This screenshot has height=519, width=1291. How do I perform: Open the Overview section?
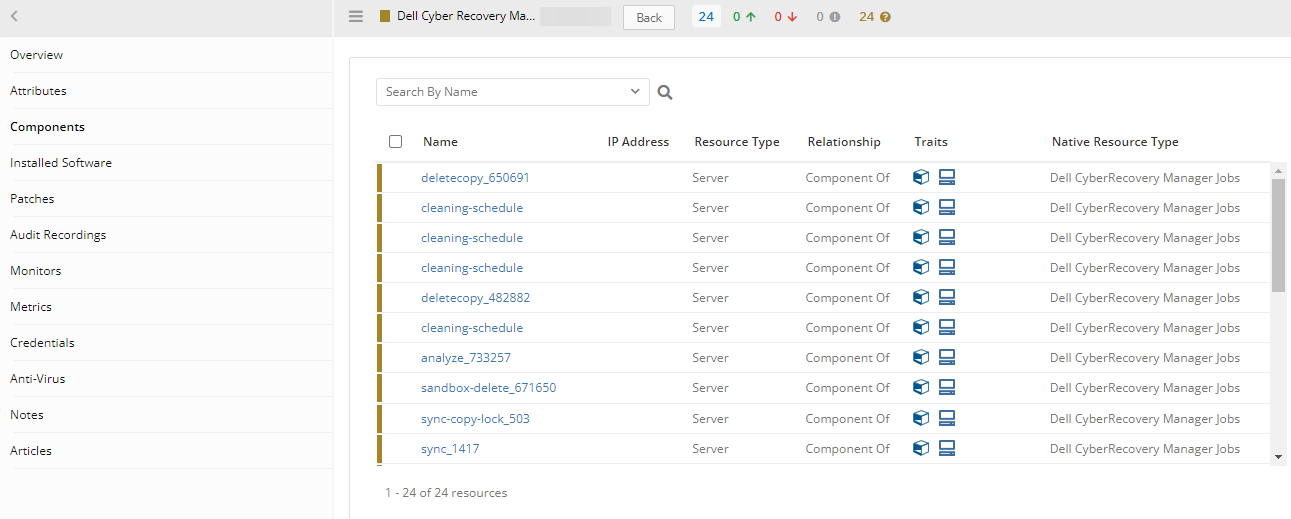[x=36, y=55]
